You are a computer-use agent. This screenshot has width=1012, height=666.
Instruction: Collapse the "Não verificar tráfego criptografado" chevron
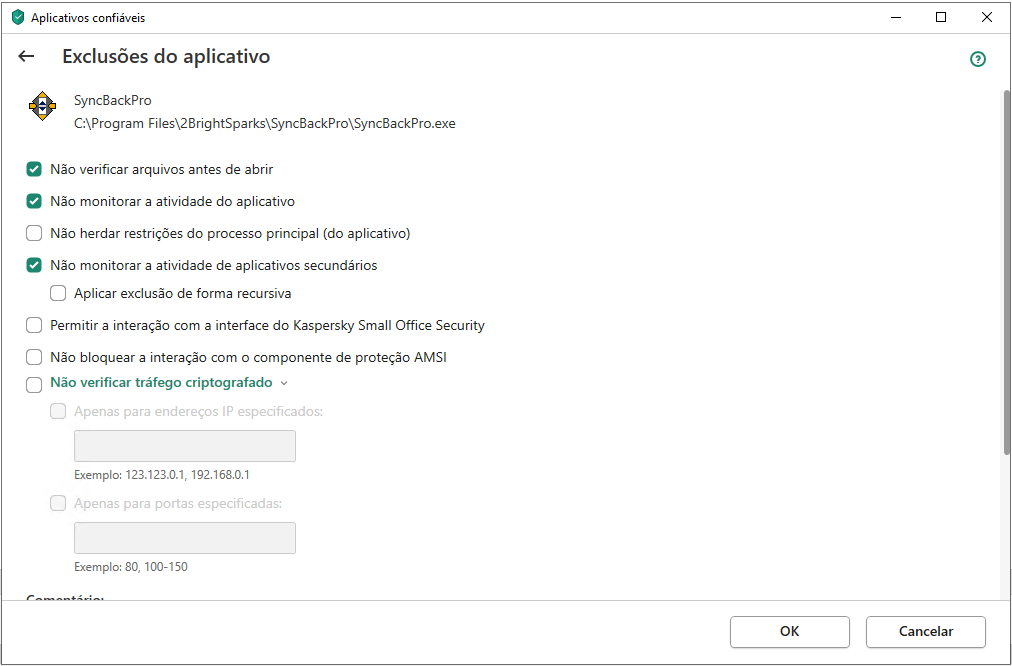pyautogui.click(x=284, y=383)
